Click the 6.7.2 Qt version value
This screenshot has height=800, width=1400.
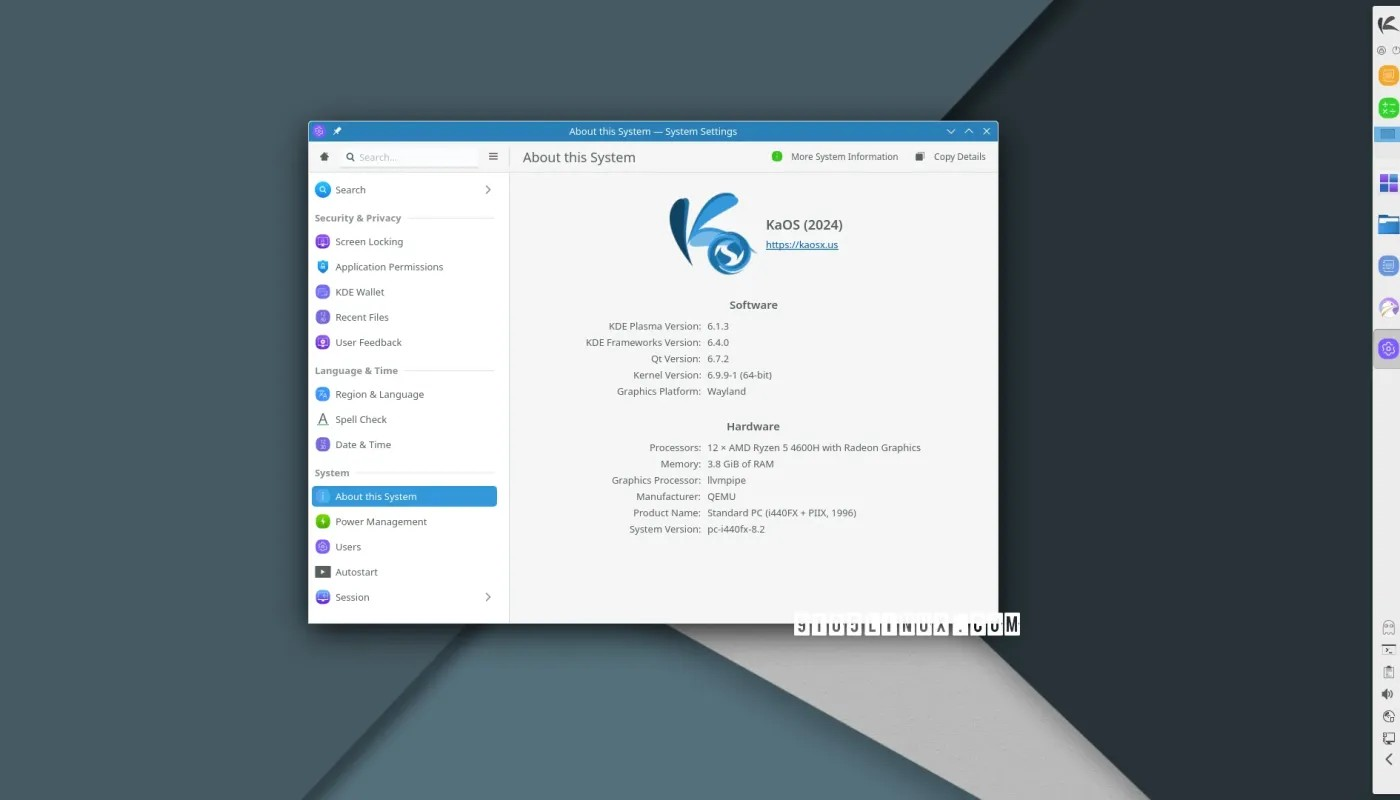(x=718, y=359)
